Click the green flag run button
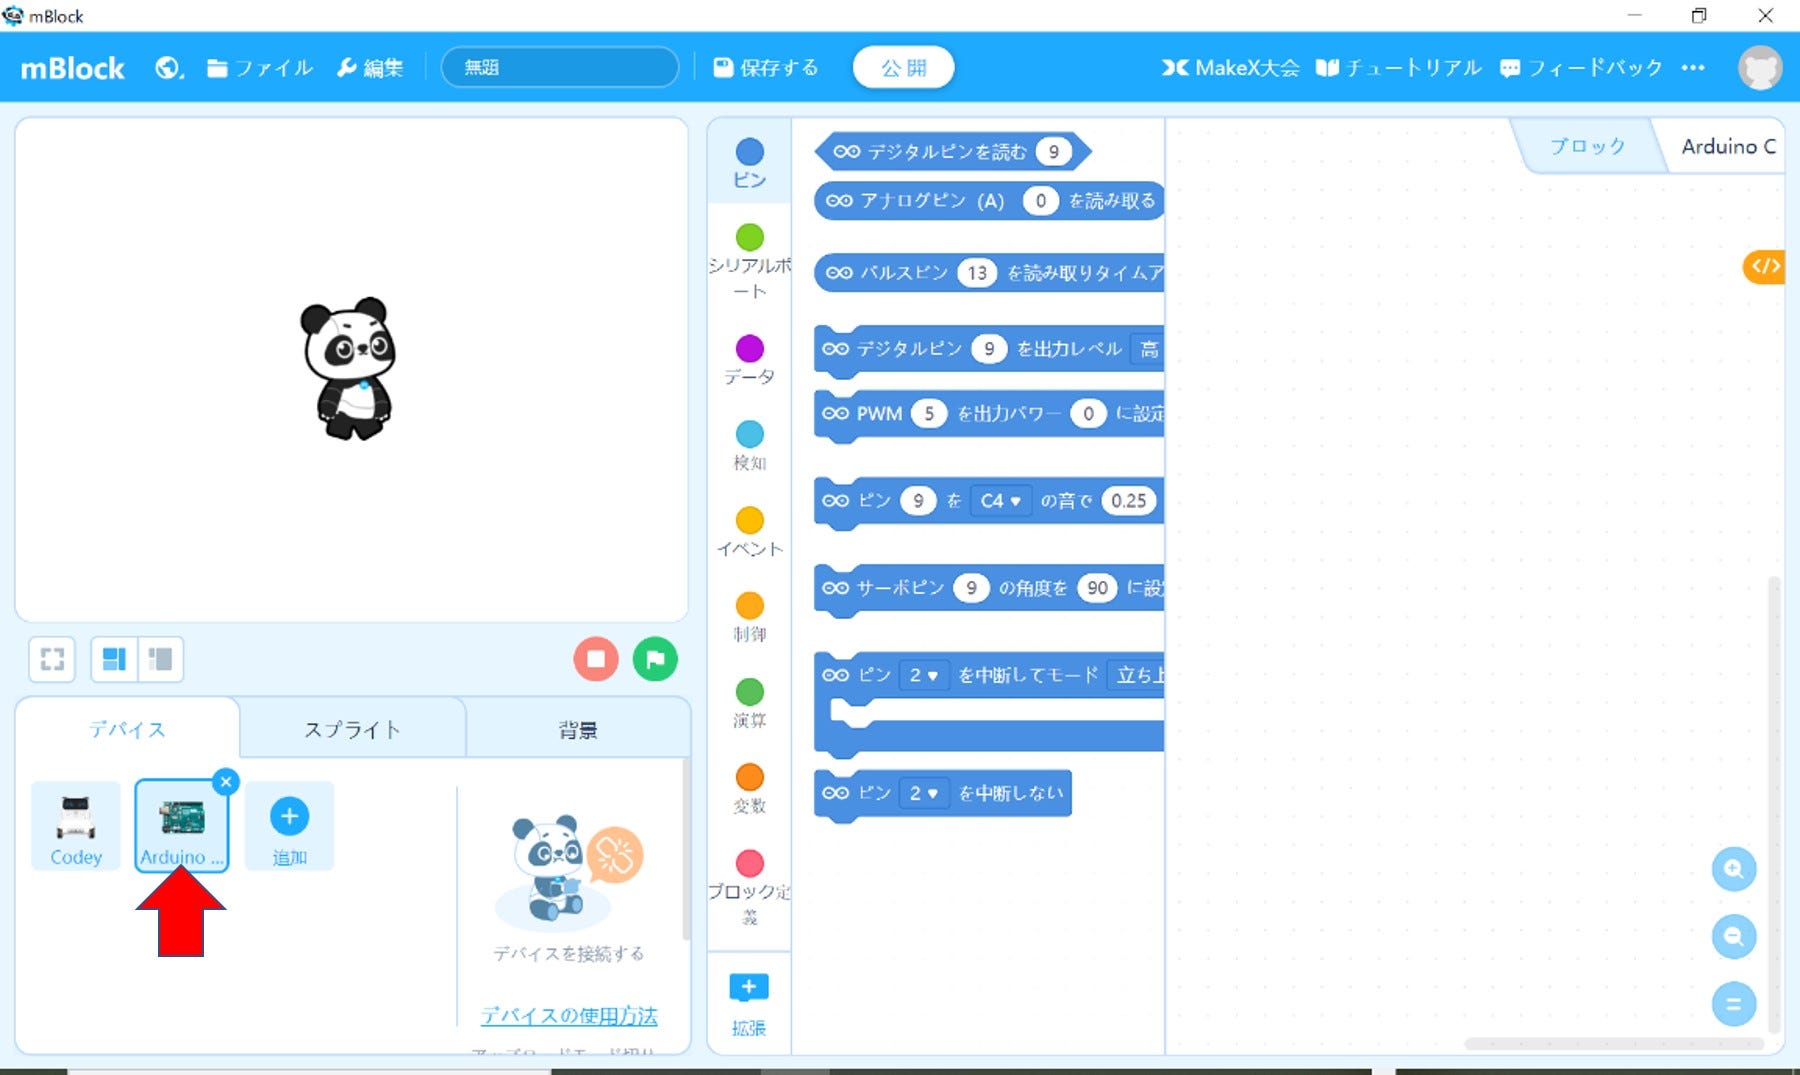The image size is (1800, 1075). (x=655, y=659)
